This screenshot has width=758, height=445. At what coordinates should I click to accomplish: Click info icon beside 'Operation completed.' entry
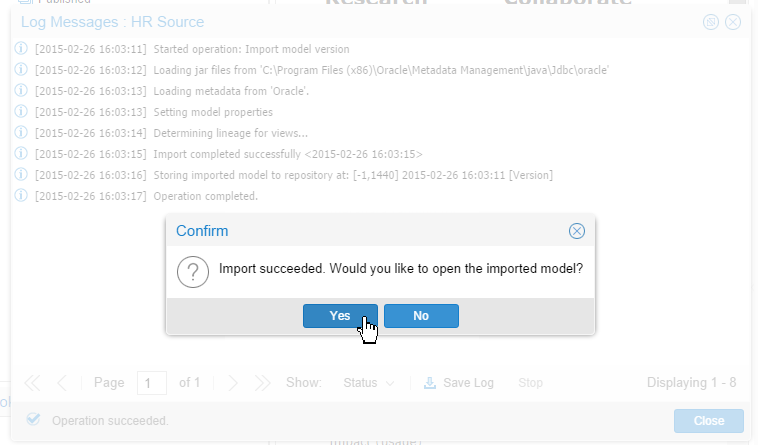pos(21,196)
